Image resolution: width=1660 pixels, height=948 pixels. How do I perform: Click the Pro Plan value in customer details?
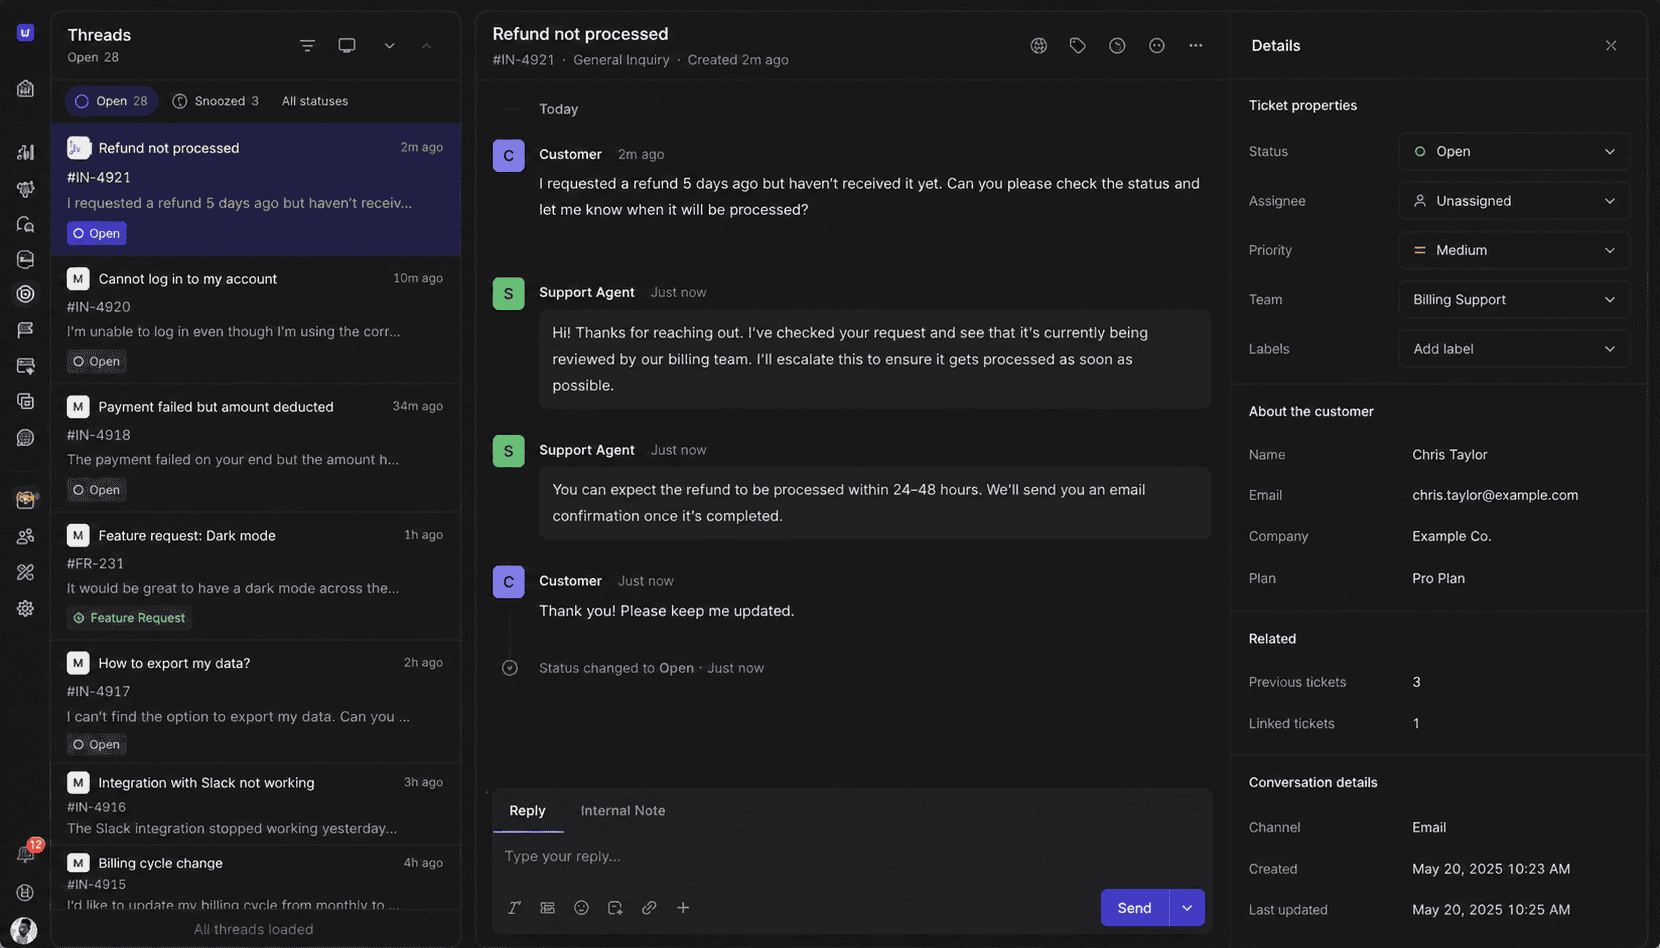coord(1438,578)
